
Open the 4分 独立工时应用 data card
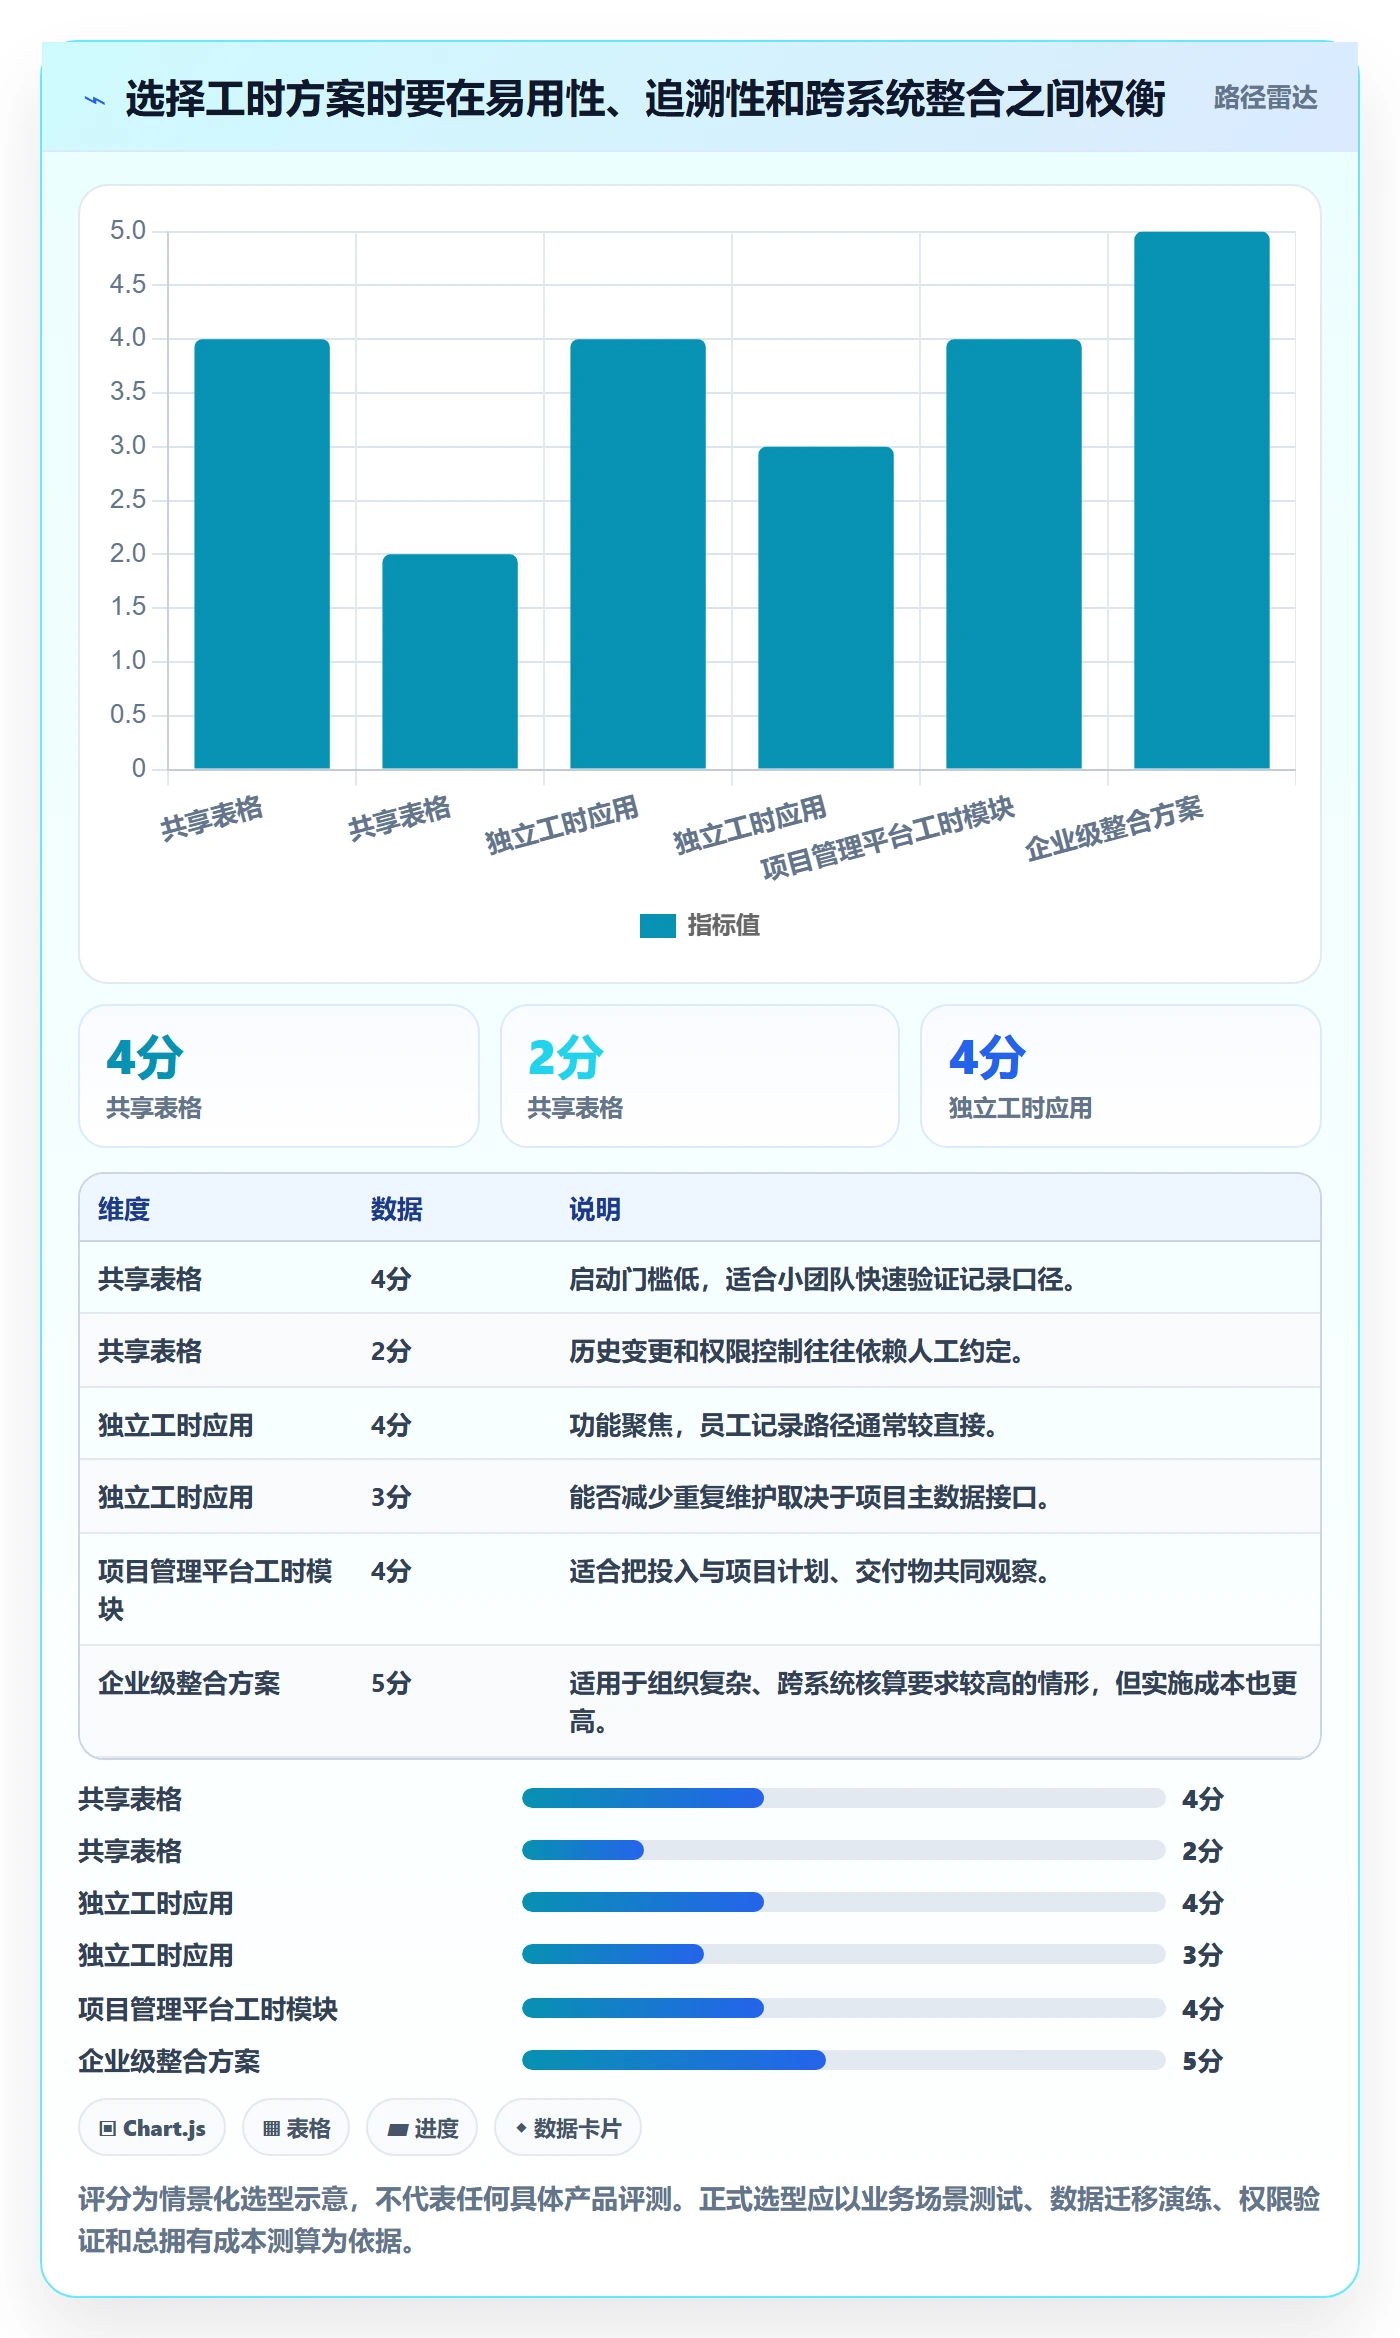(x=1121, y=1076)
